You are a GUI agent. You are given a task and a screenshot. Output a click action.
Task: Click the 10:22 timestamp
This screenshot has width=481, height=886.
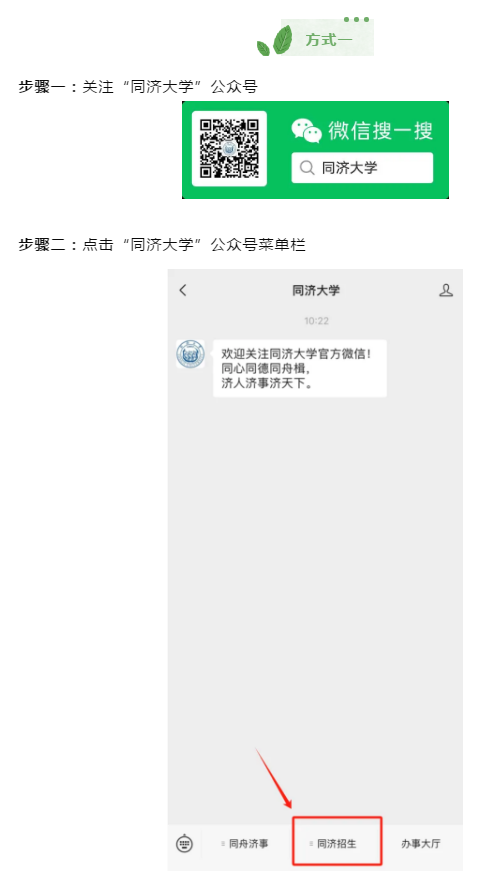(x=316, y=321)
